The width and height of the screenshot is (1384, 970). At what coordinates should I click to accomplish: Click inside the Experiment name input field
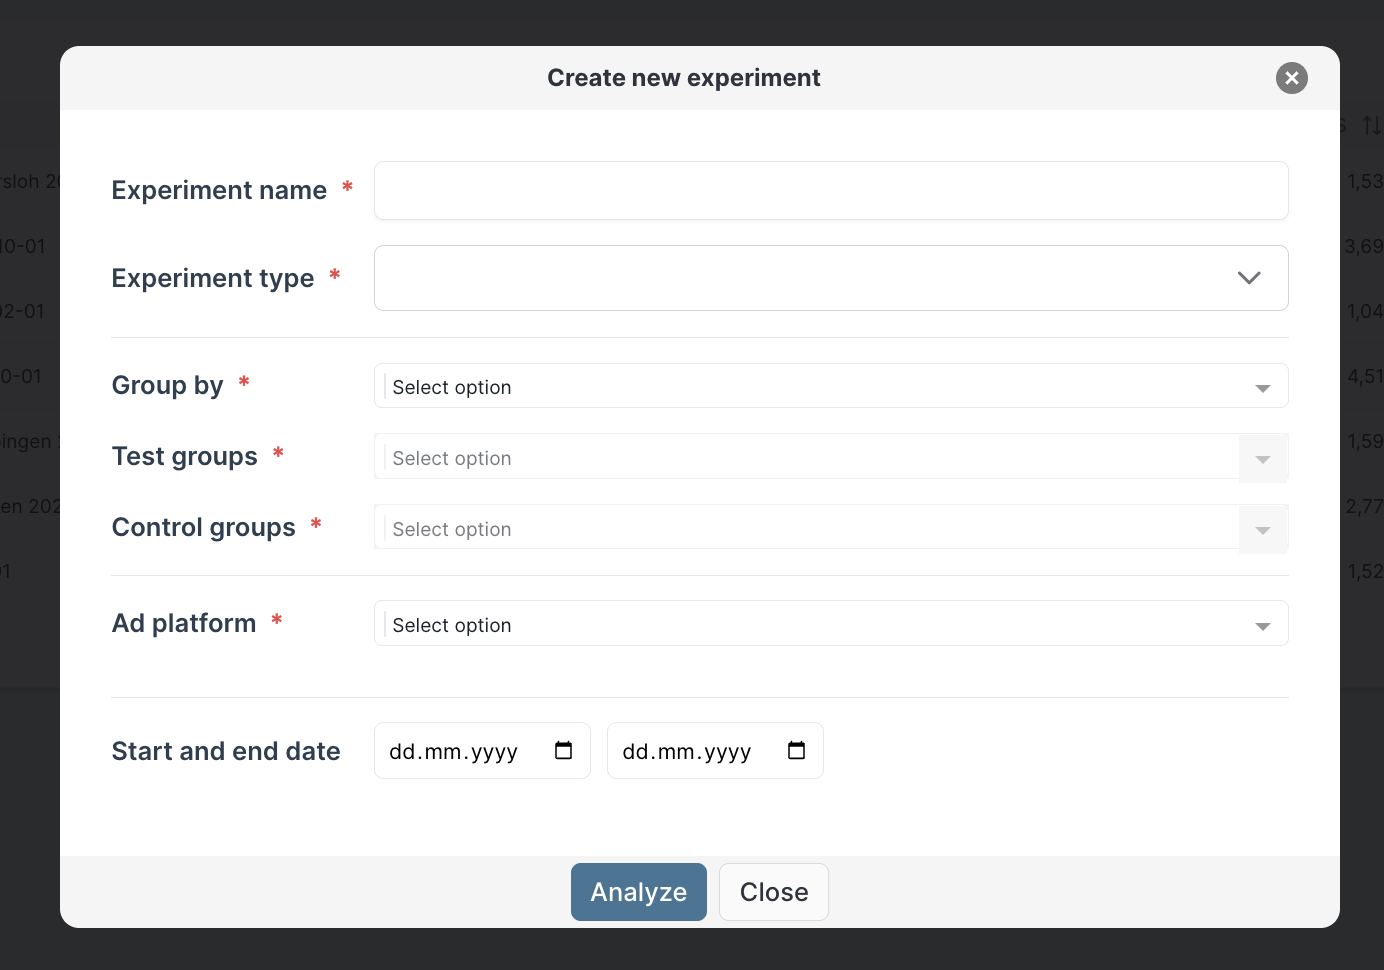tap(831, 190)
